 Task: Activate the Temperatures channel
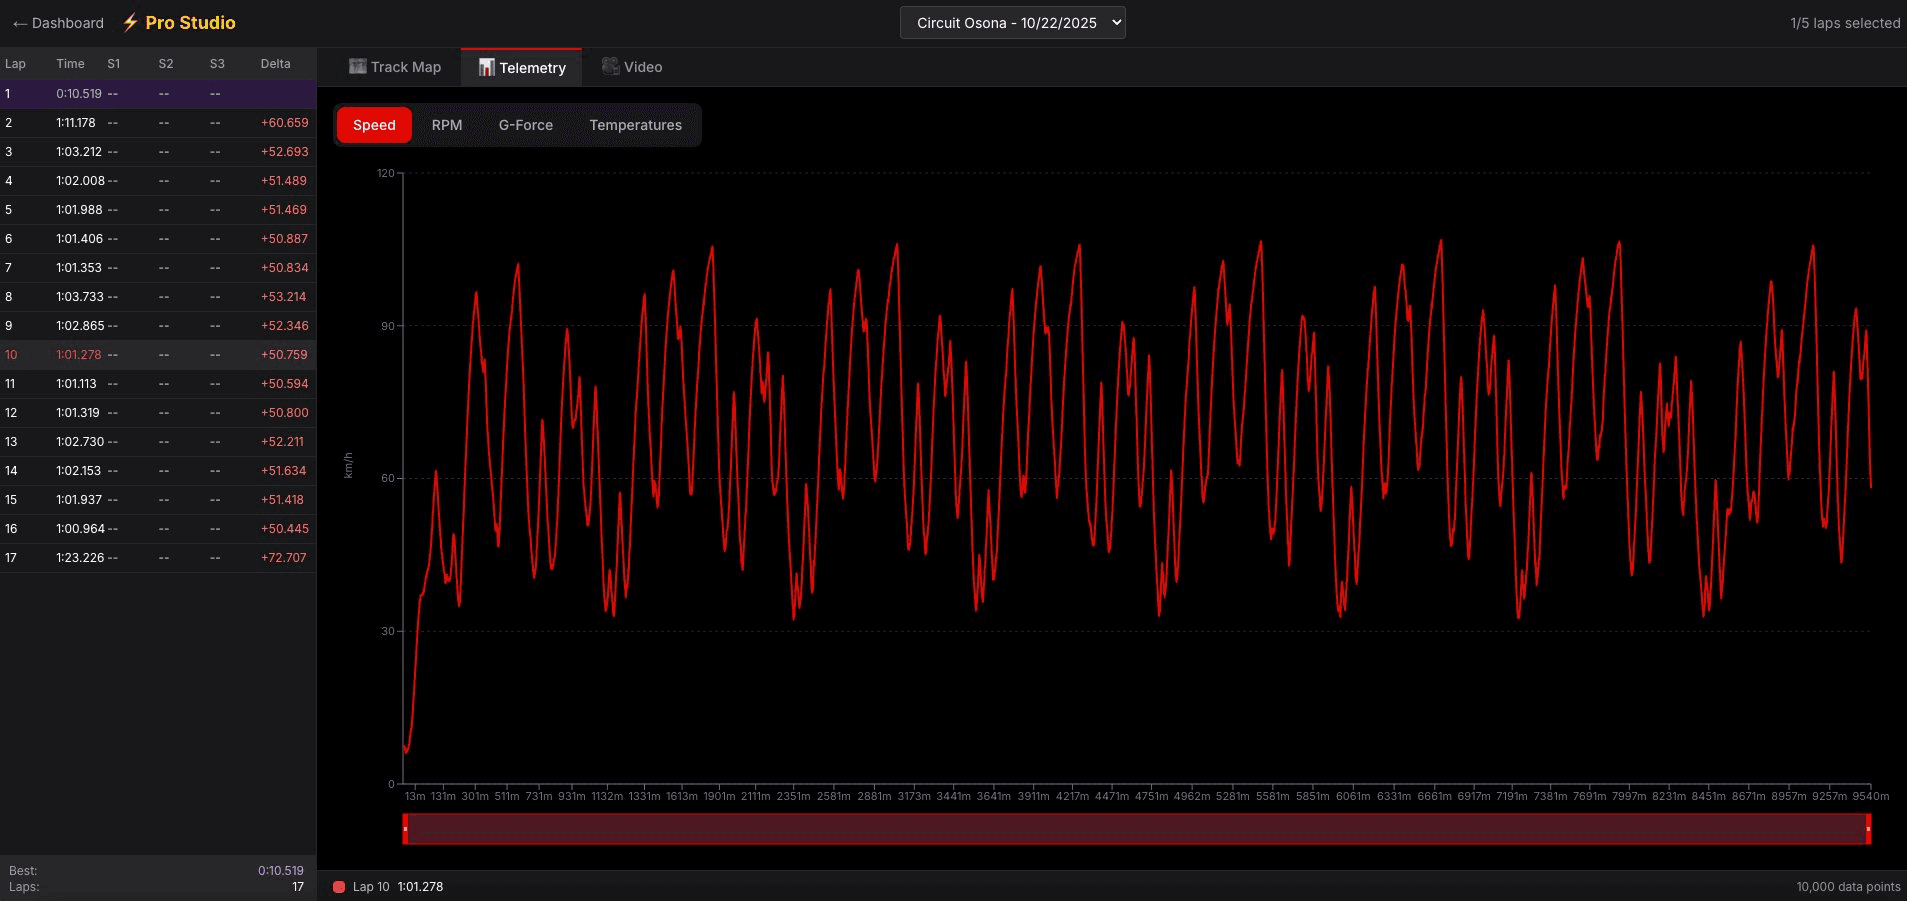[634, 124]
